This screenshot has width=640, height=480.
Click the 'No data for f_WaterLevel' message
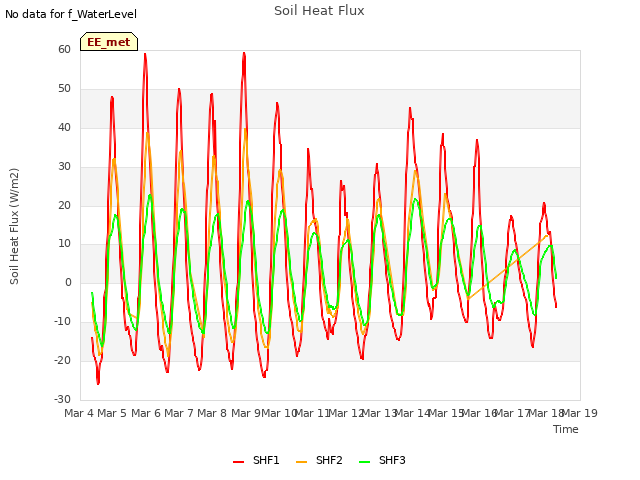tap(71, 14)
